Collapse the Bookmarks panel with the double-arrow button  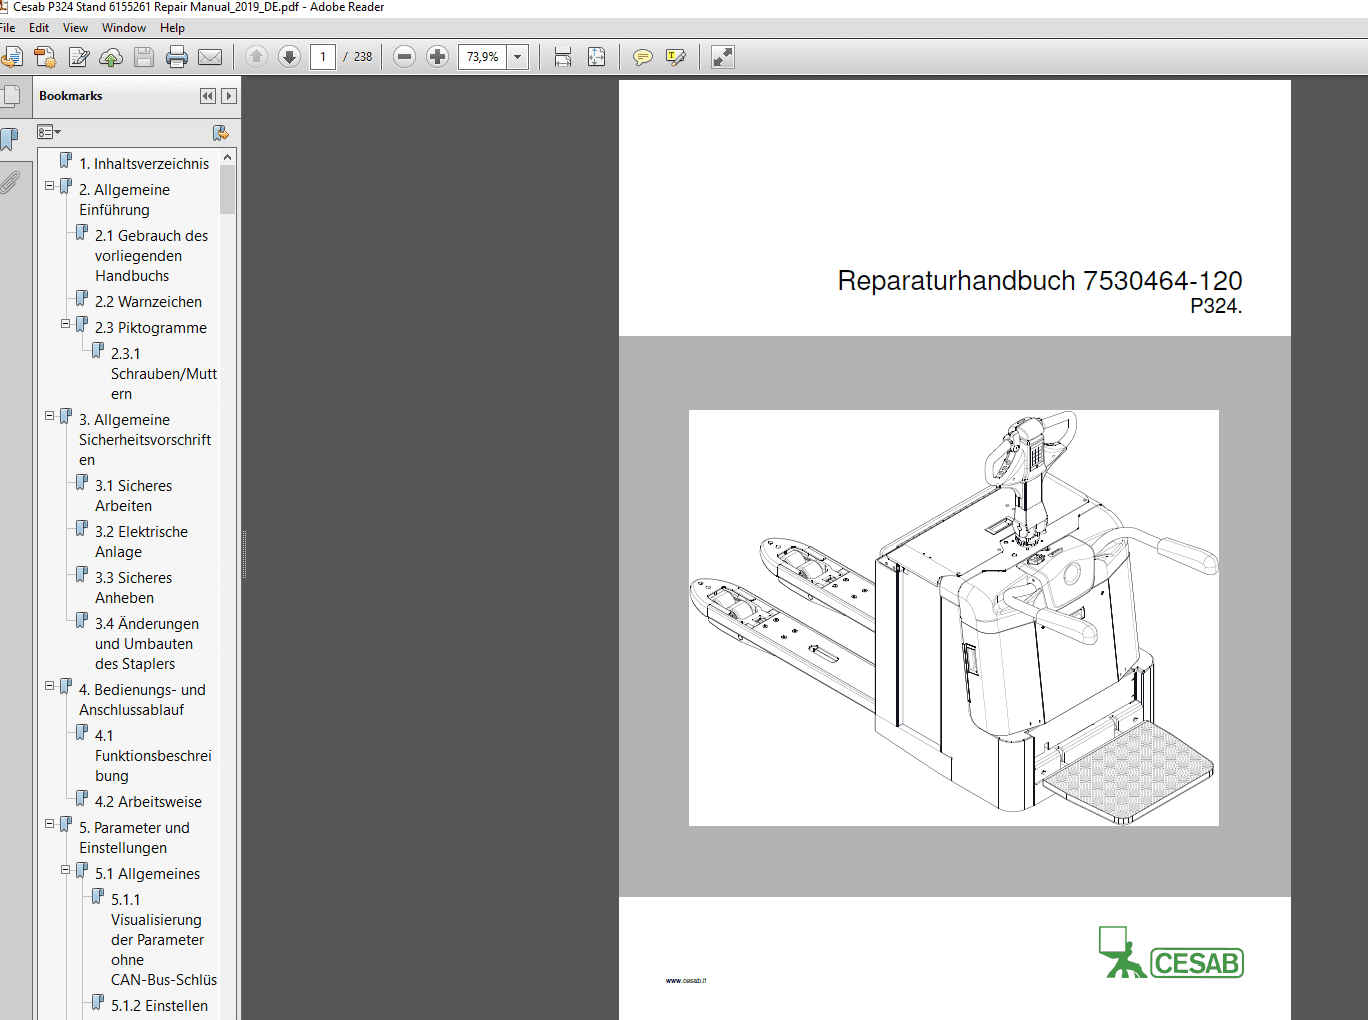[x=207, y=96]
